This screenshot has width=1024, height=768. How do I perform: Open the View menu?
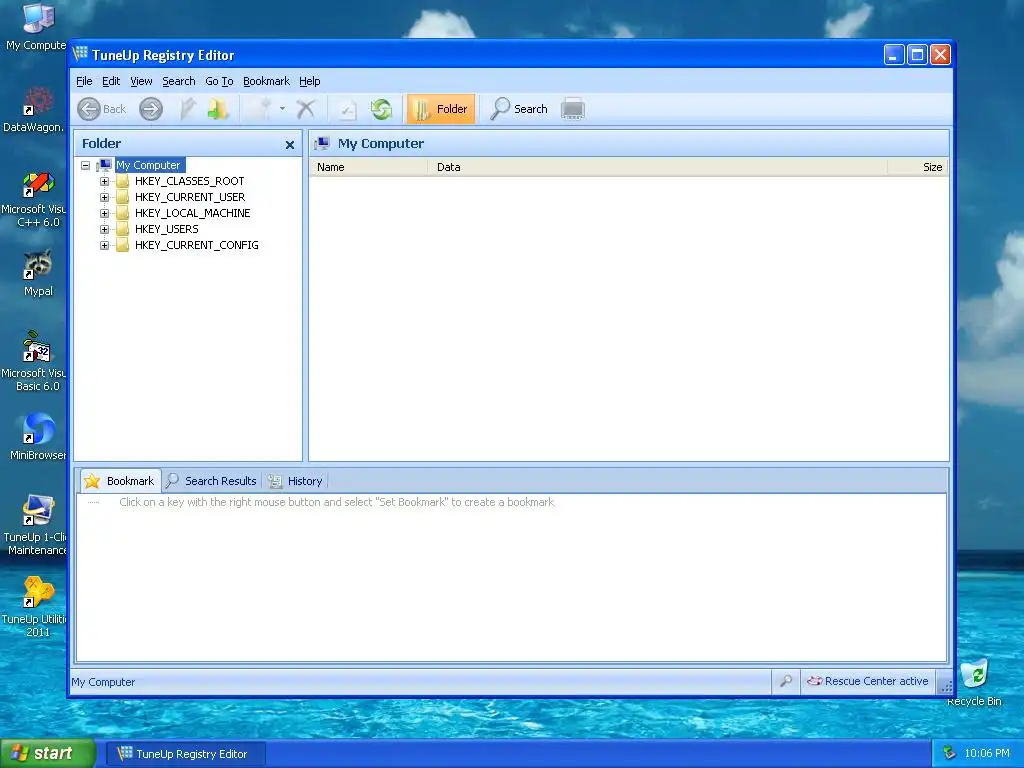(141, 81)
